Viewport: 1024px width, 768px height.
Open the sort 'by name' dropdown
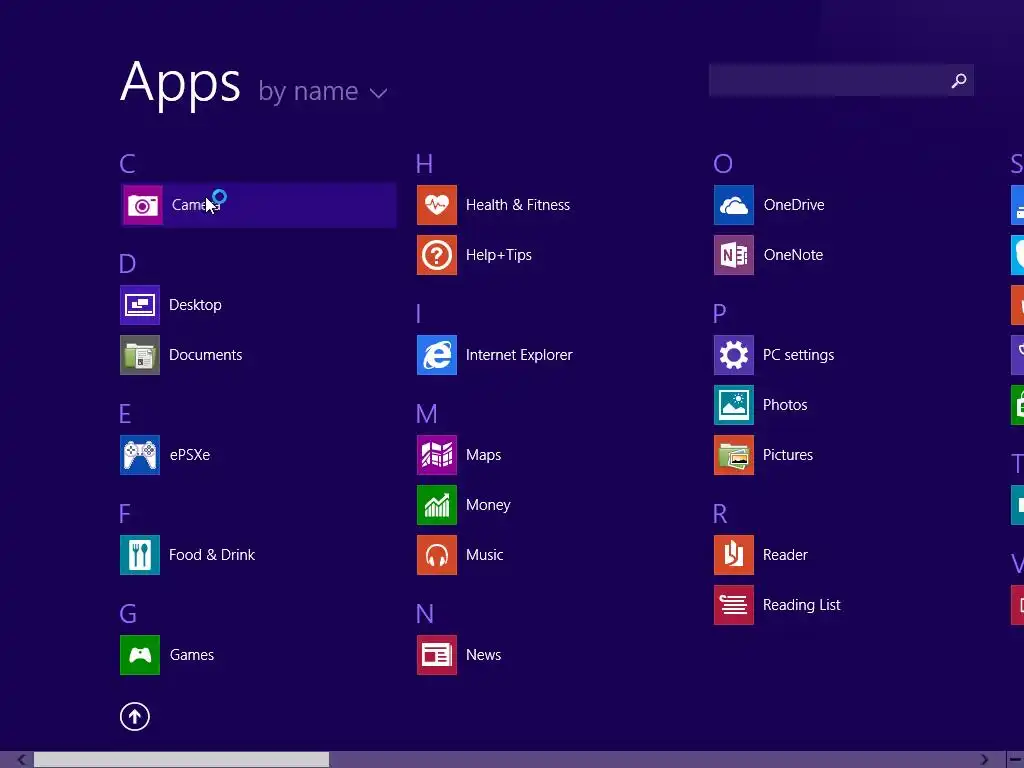pos(323,91)
